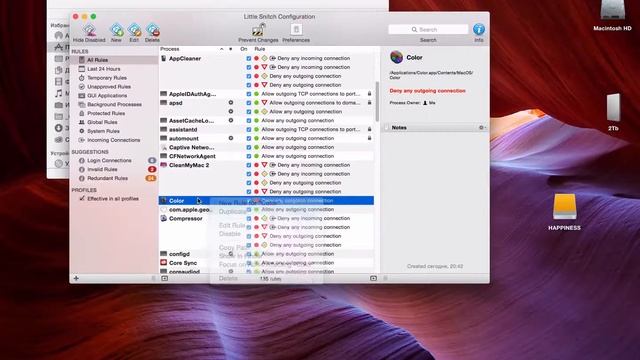Click the Hide Disabled toolbar icon

89,30
